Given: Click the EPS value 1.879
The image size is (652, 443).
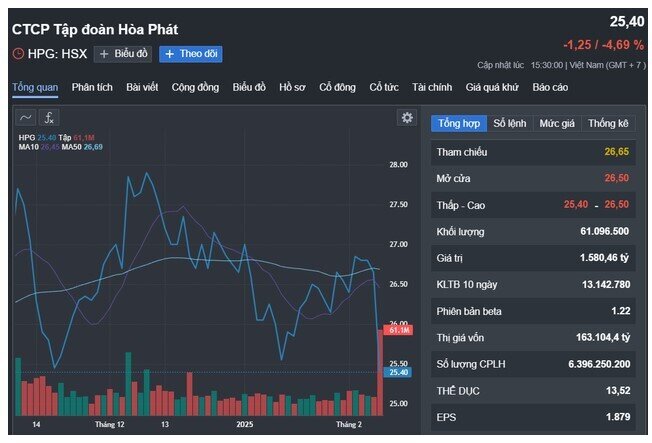Looking at the screenshot, I should tap(618, 417).
